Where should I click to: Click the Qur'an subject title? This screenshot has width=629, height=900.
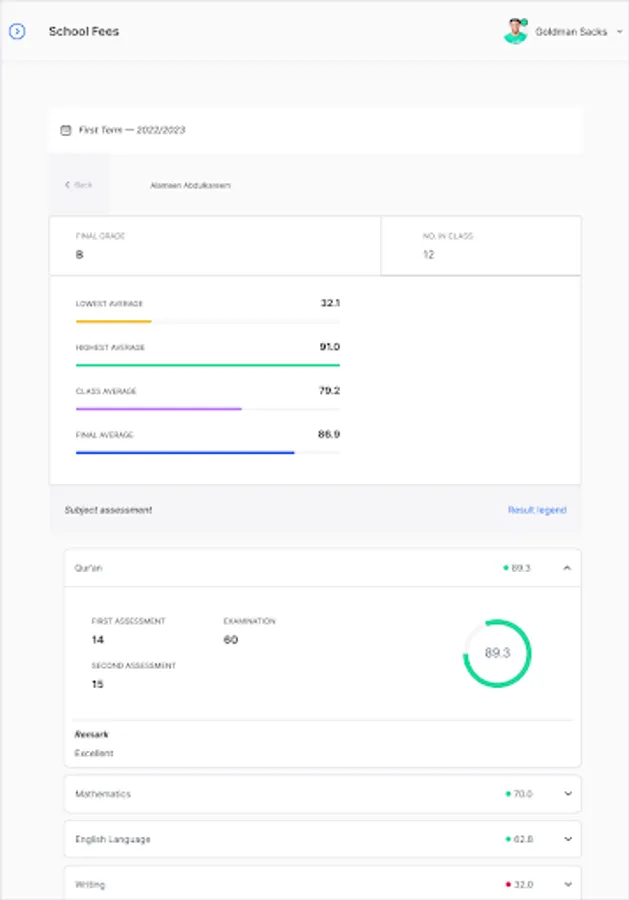point(88,568)
